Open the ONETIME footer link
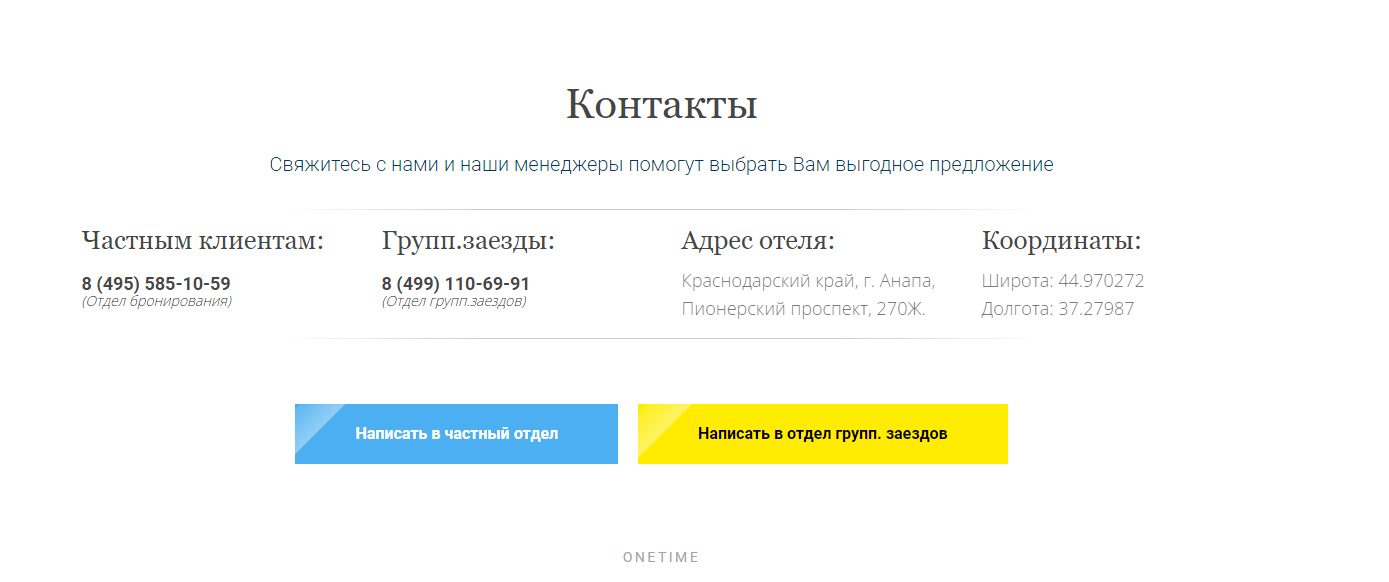This screenshot has height=582, width=1389. (x=661, y=557)
